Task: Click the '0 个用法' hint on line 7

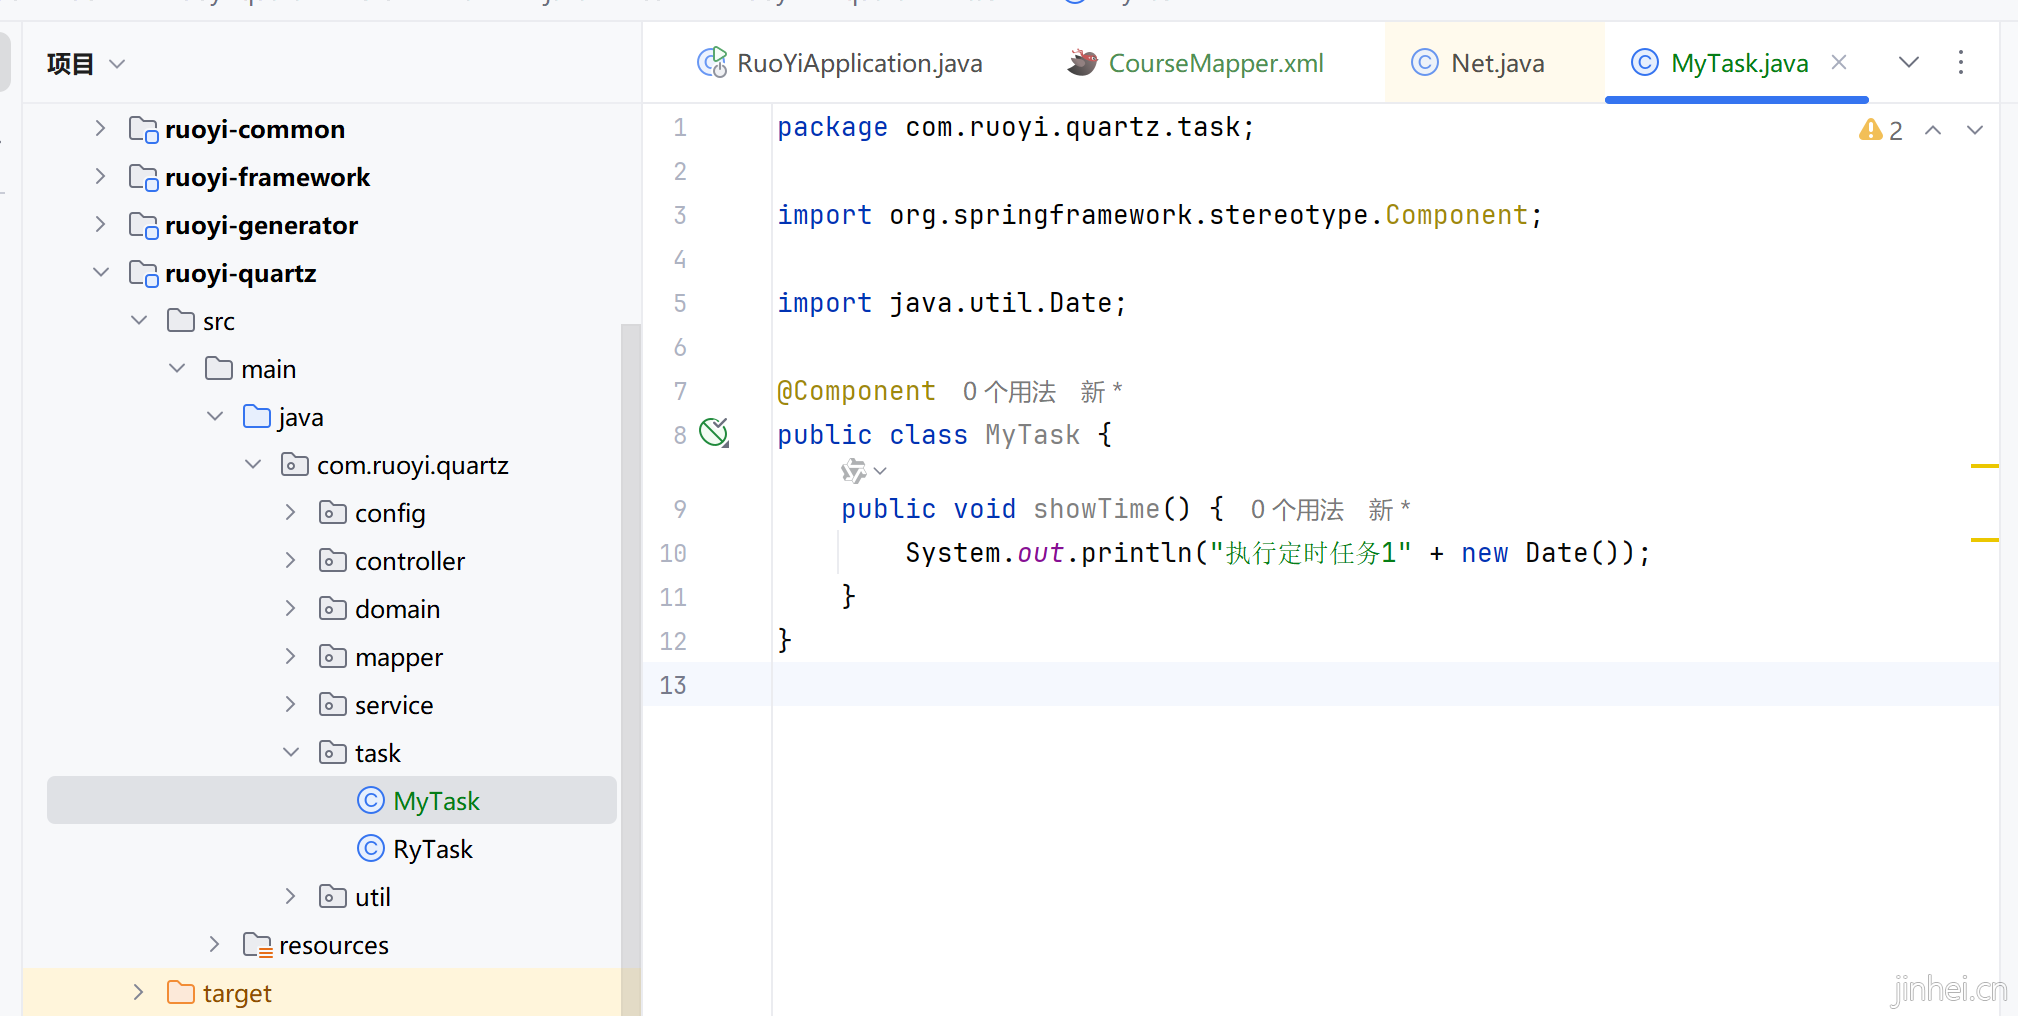Action: pos(1009,391)
